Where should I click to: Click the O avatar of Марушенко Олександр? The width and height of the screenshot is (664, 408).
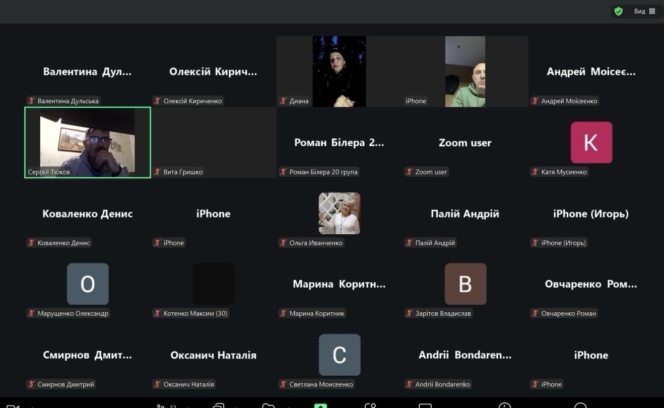87,284
